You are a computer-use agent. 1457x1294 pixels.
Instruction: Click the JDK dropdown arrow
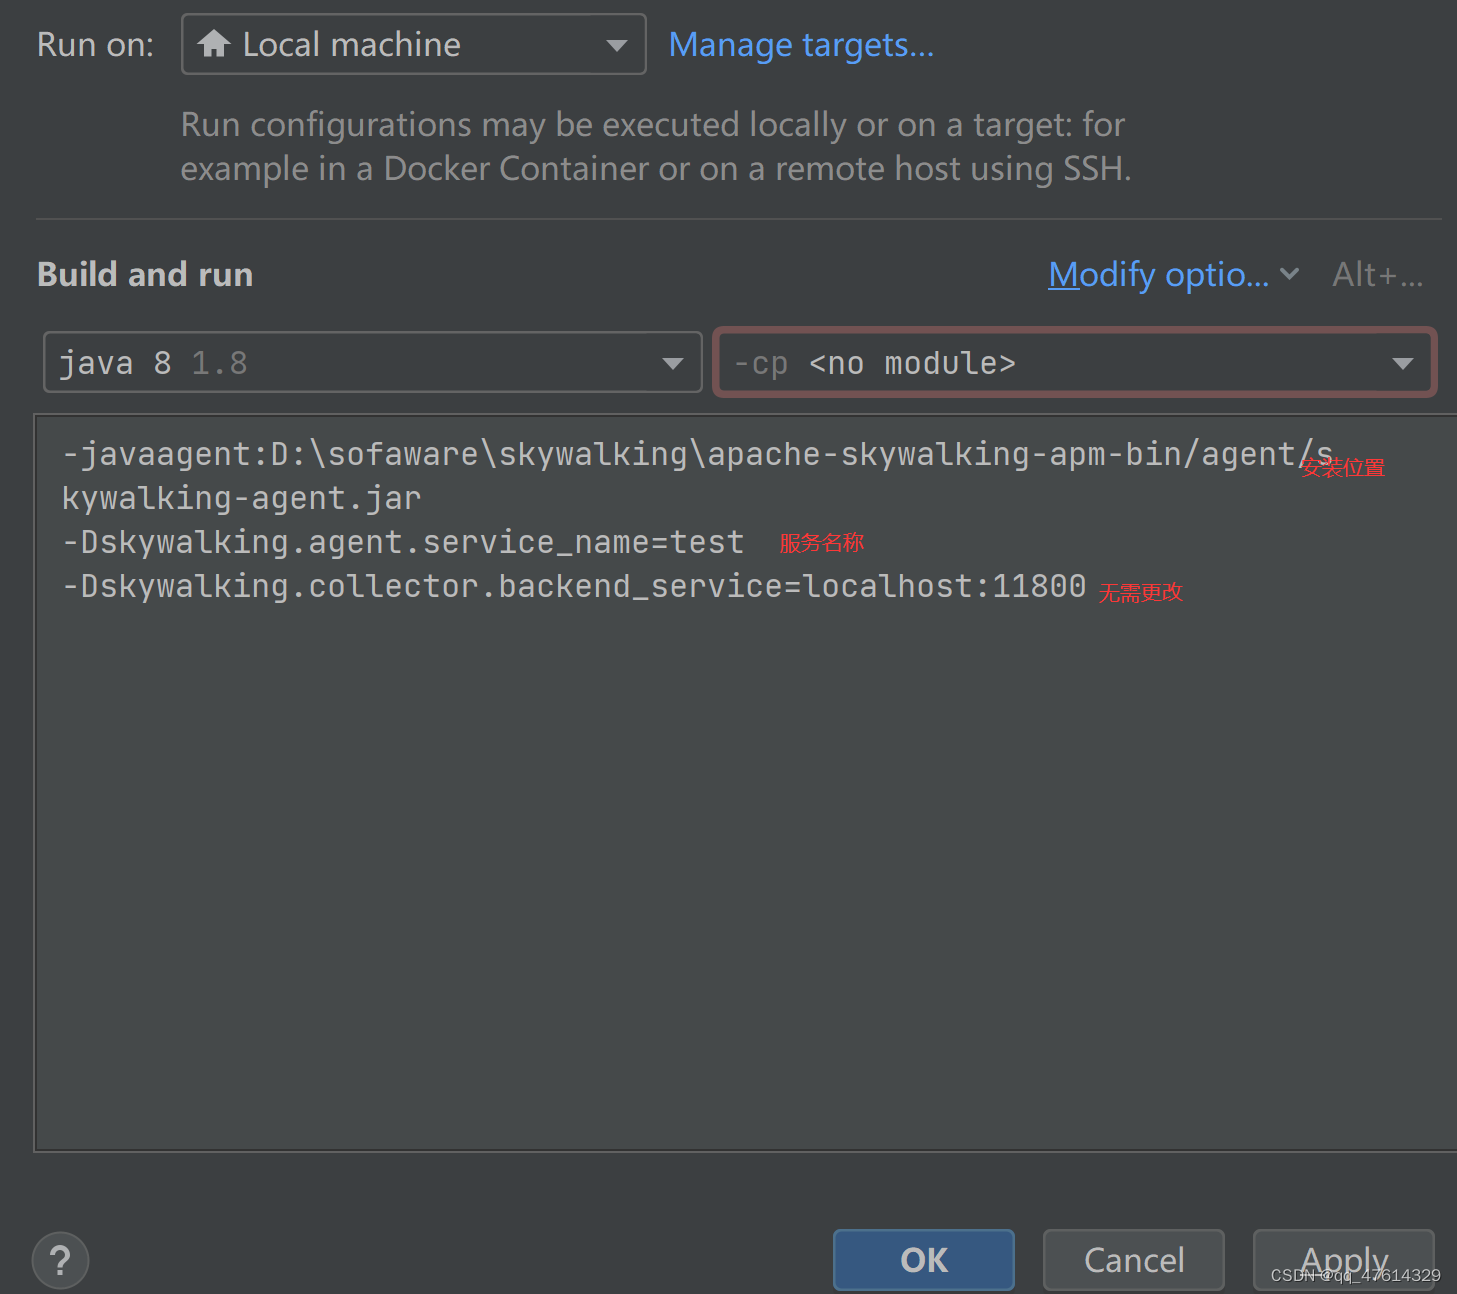tap(673, 363)
